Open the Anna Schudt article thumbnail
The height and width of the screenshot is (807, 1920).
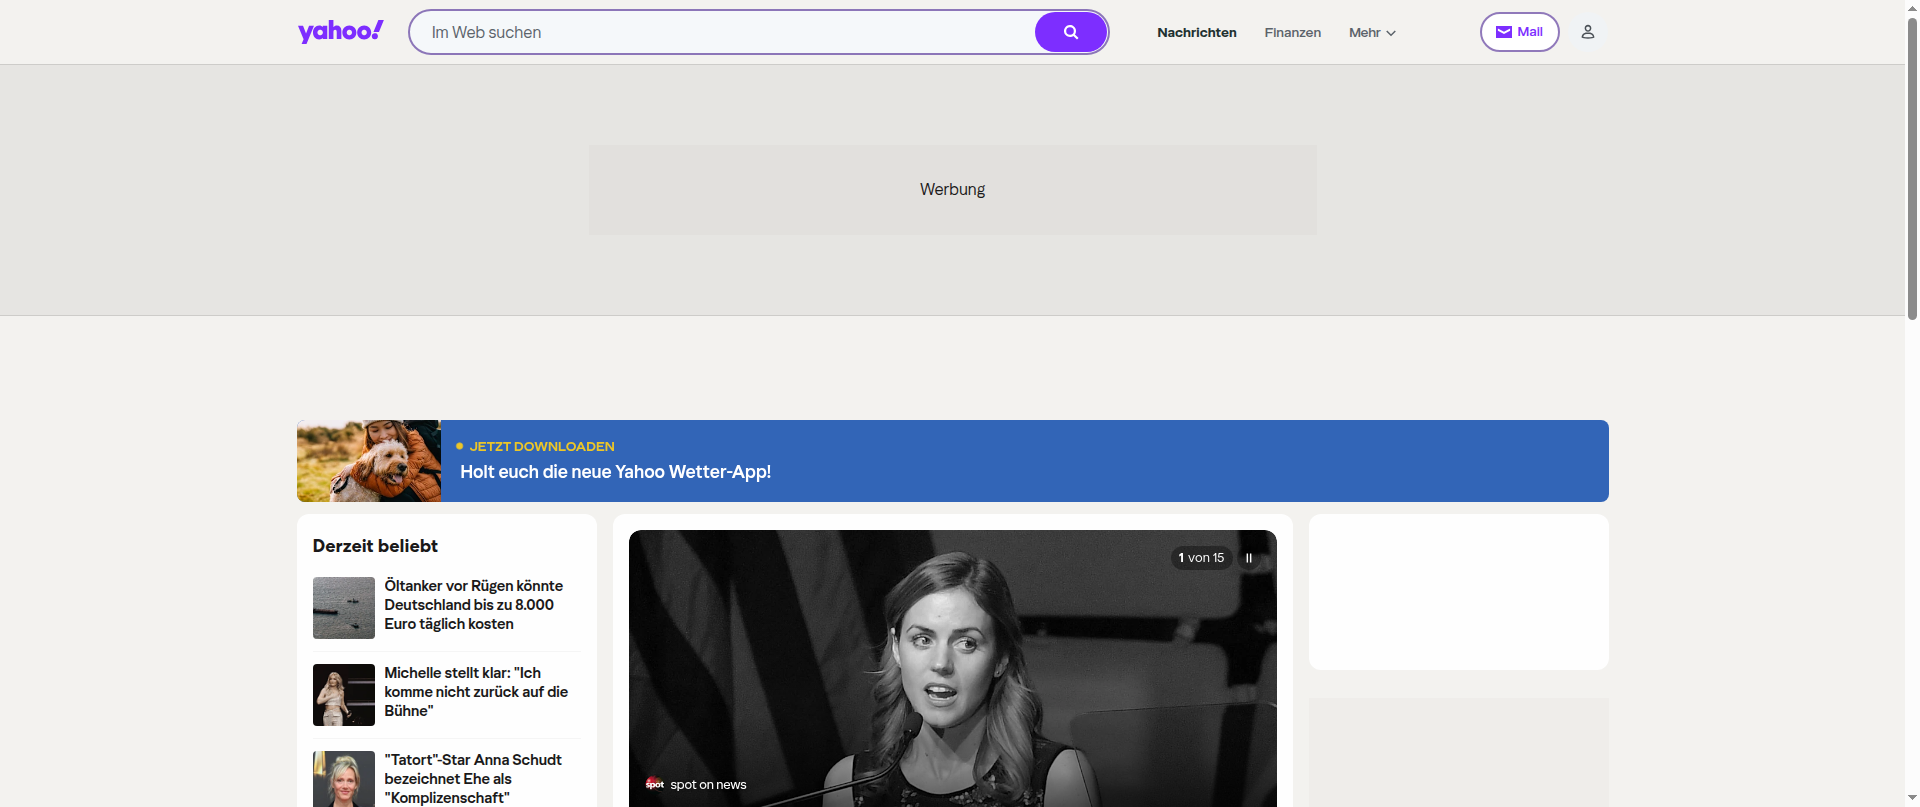pos(344,779)
